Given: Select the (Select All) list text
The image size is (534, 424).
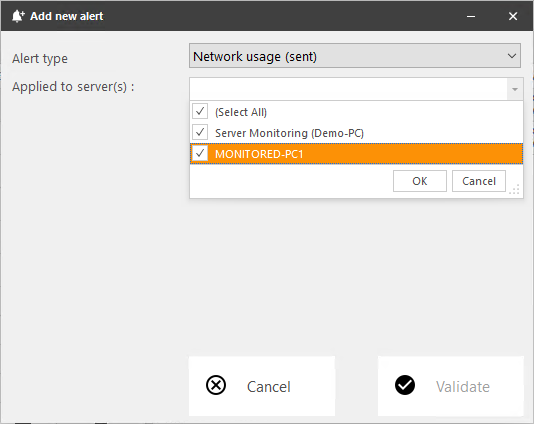Looking at the screenshot, I should 241,112.
